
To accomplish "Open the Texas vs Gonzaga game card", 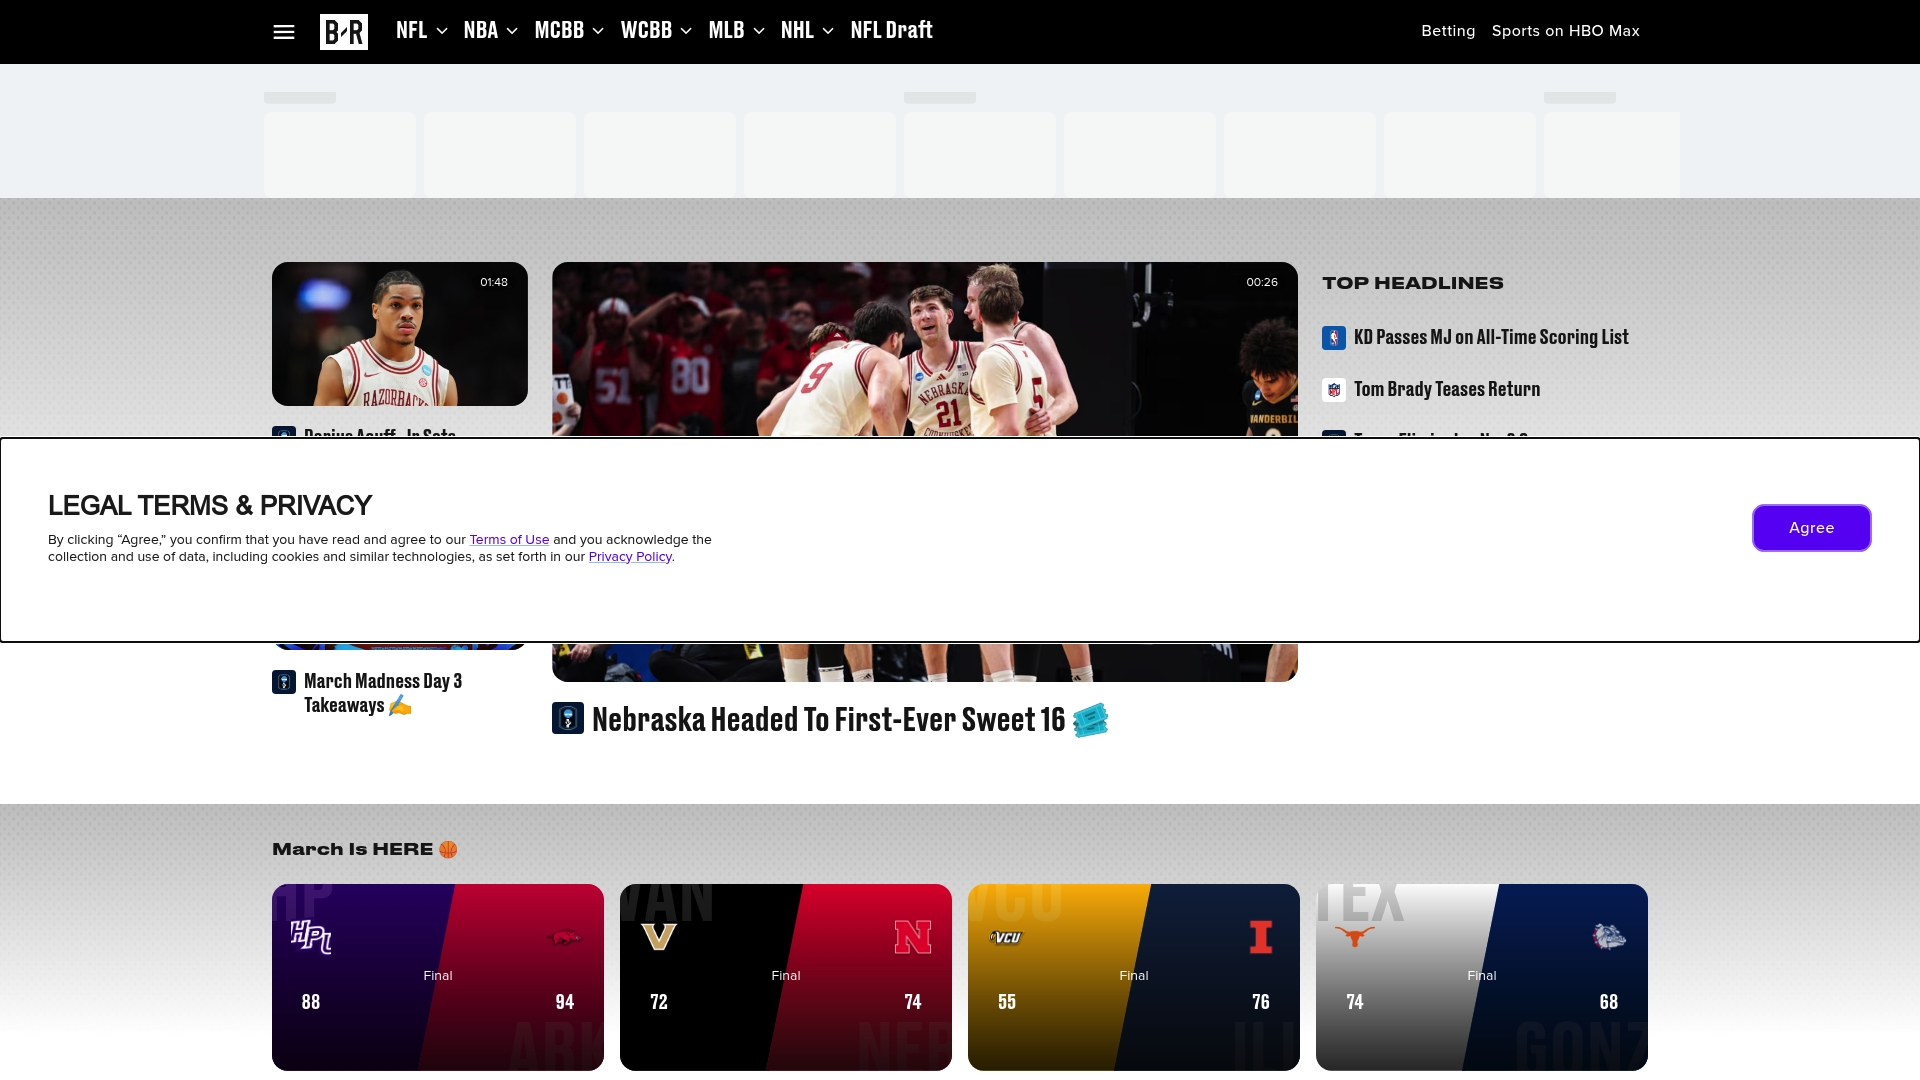I will pos(1482,977).
